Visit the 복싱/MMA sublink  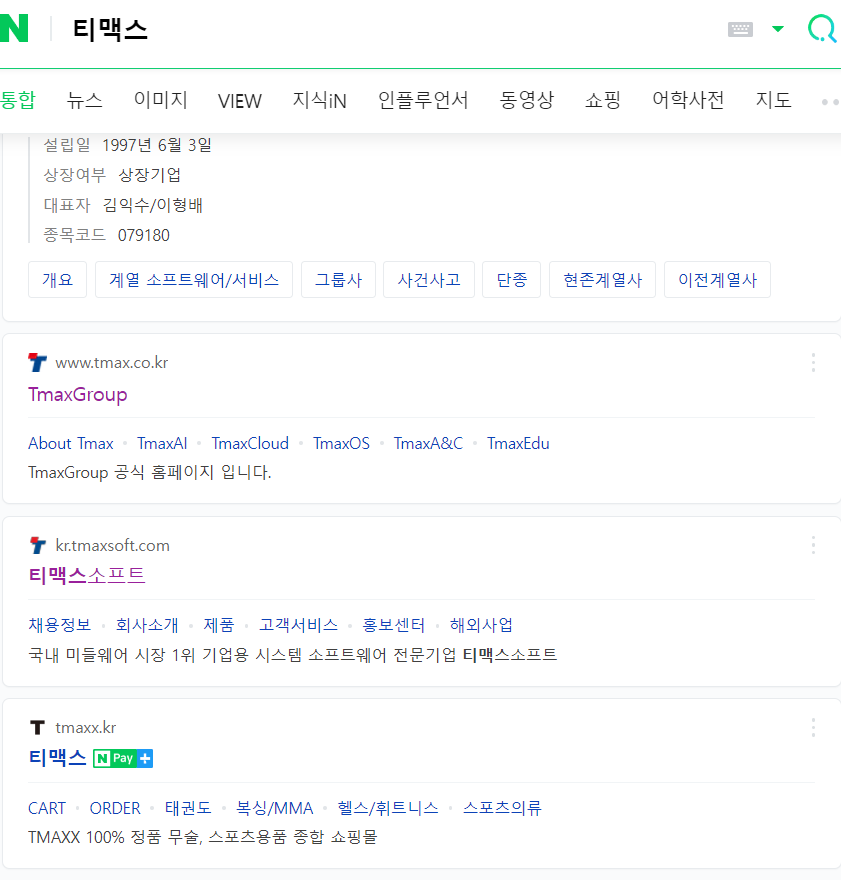[x=274, y=808]
